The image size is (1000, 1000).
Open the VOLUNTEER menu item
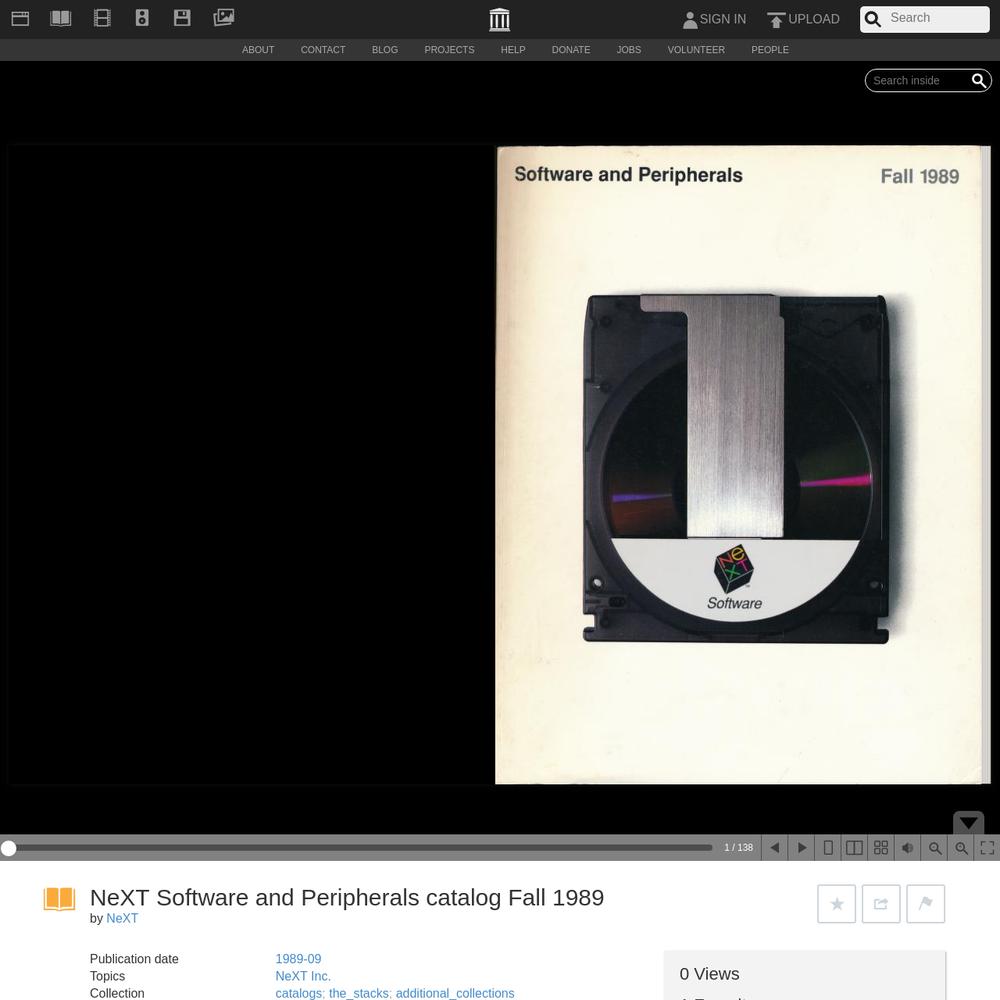point(696,50)
